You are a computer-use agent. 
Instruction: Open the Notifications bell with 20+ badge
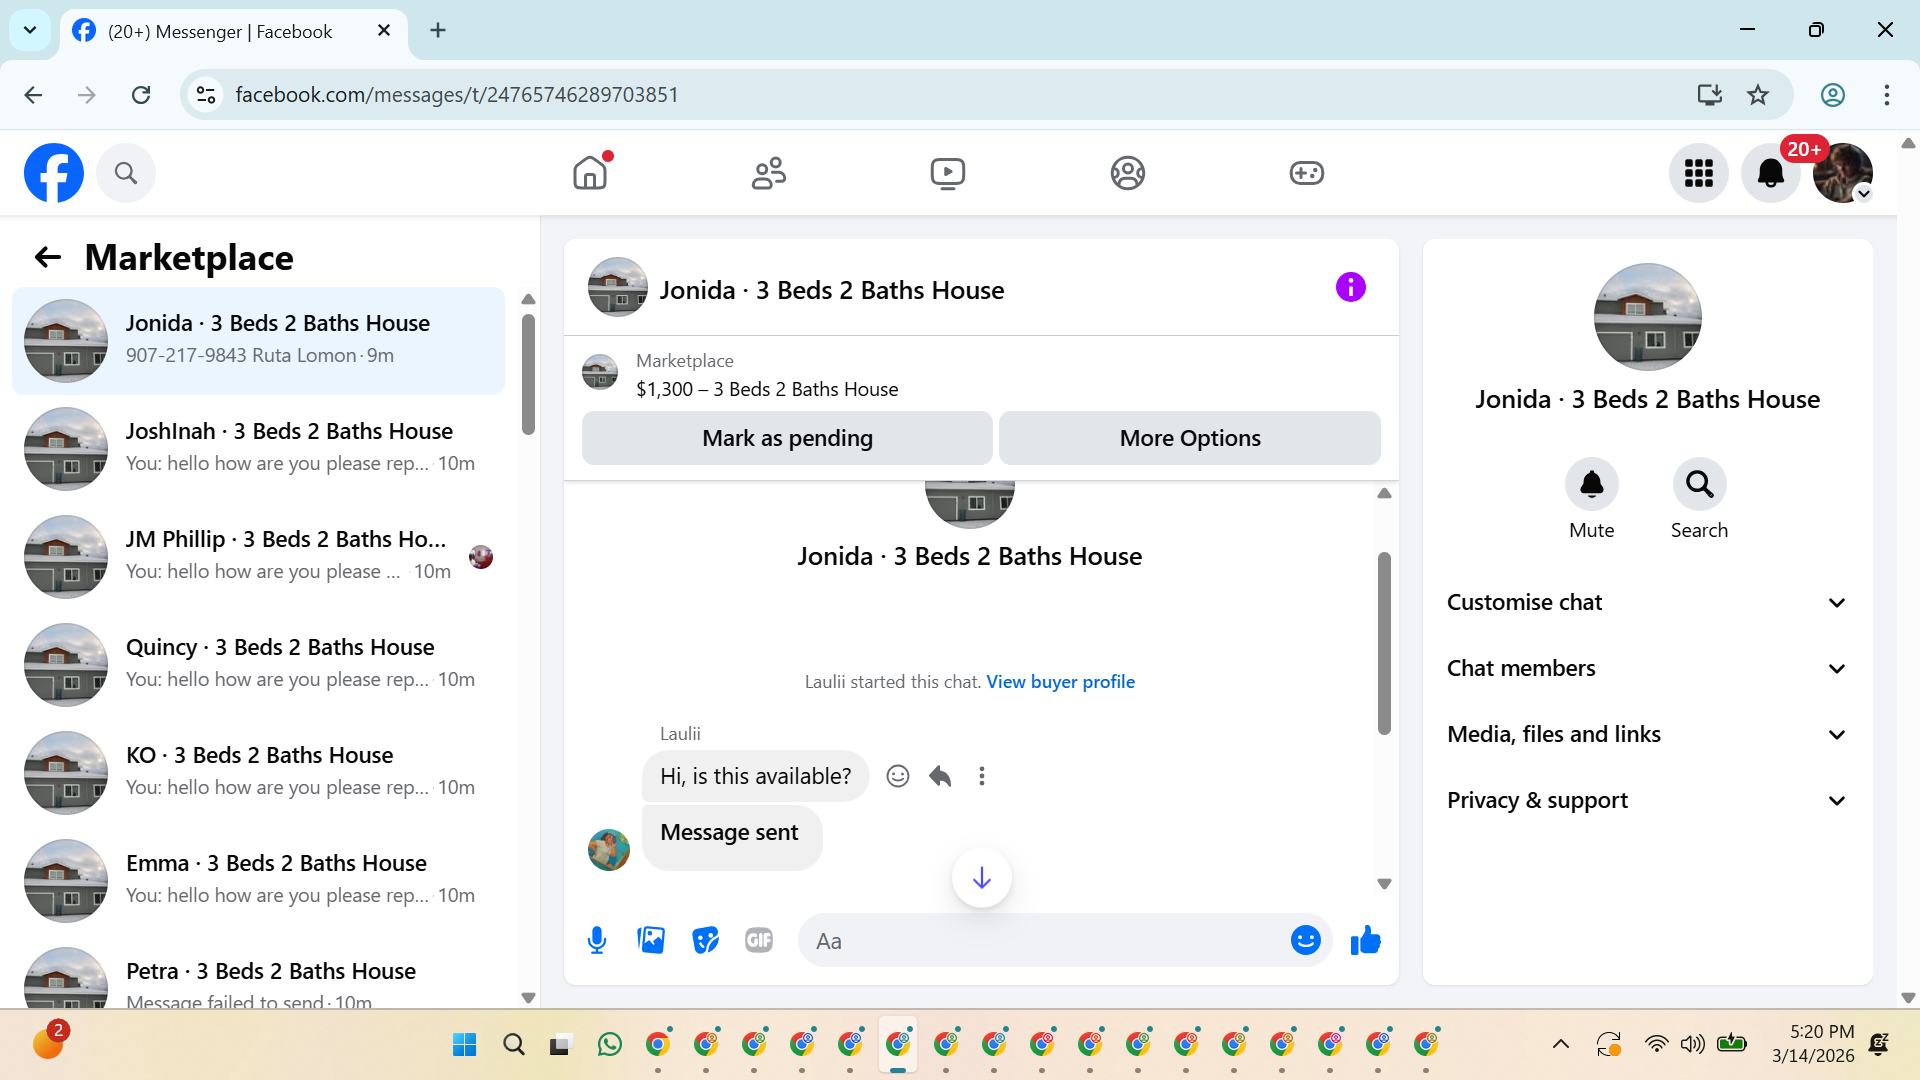click(1771, 173)
